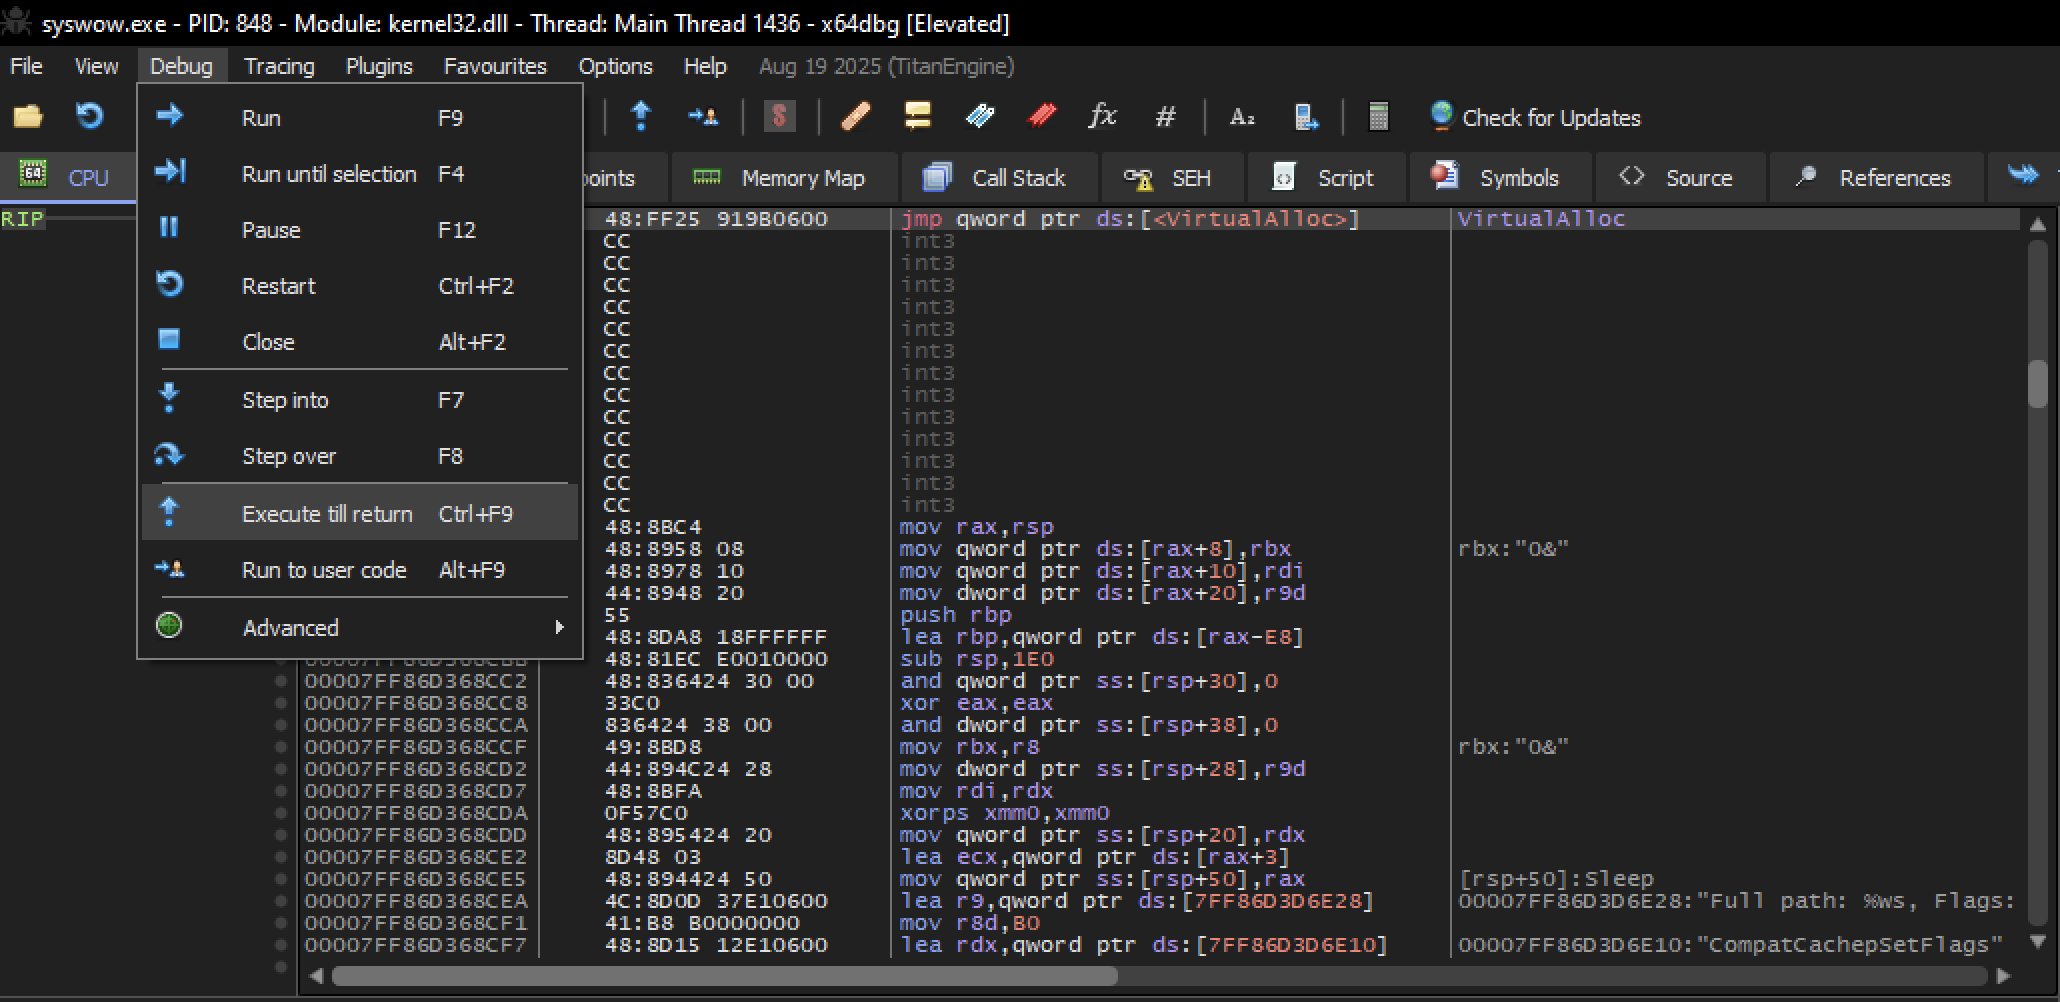The image size is (2060, 1002).
Task: Click the hash (#) toolbar icon
Action: point(1165,117)
